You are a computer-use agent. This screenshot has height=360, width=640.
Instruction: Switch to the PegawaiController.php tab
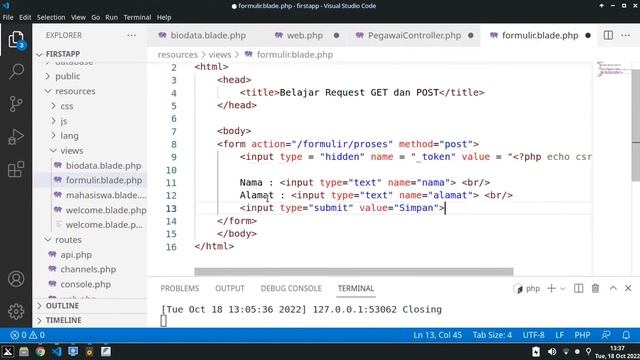point(413,36)
